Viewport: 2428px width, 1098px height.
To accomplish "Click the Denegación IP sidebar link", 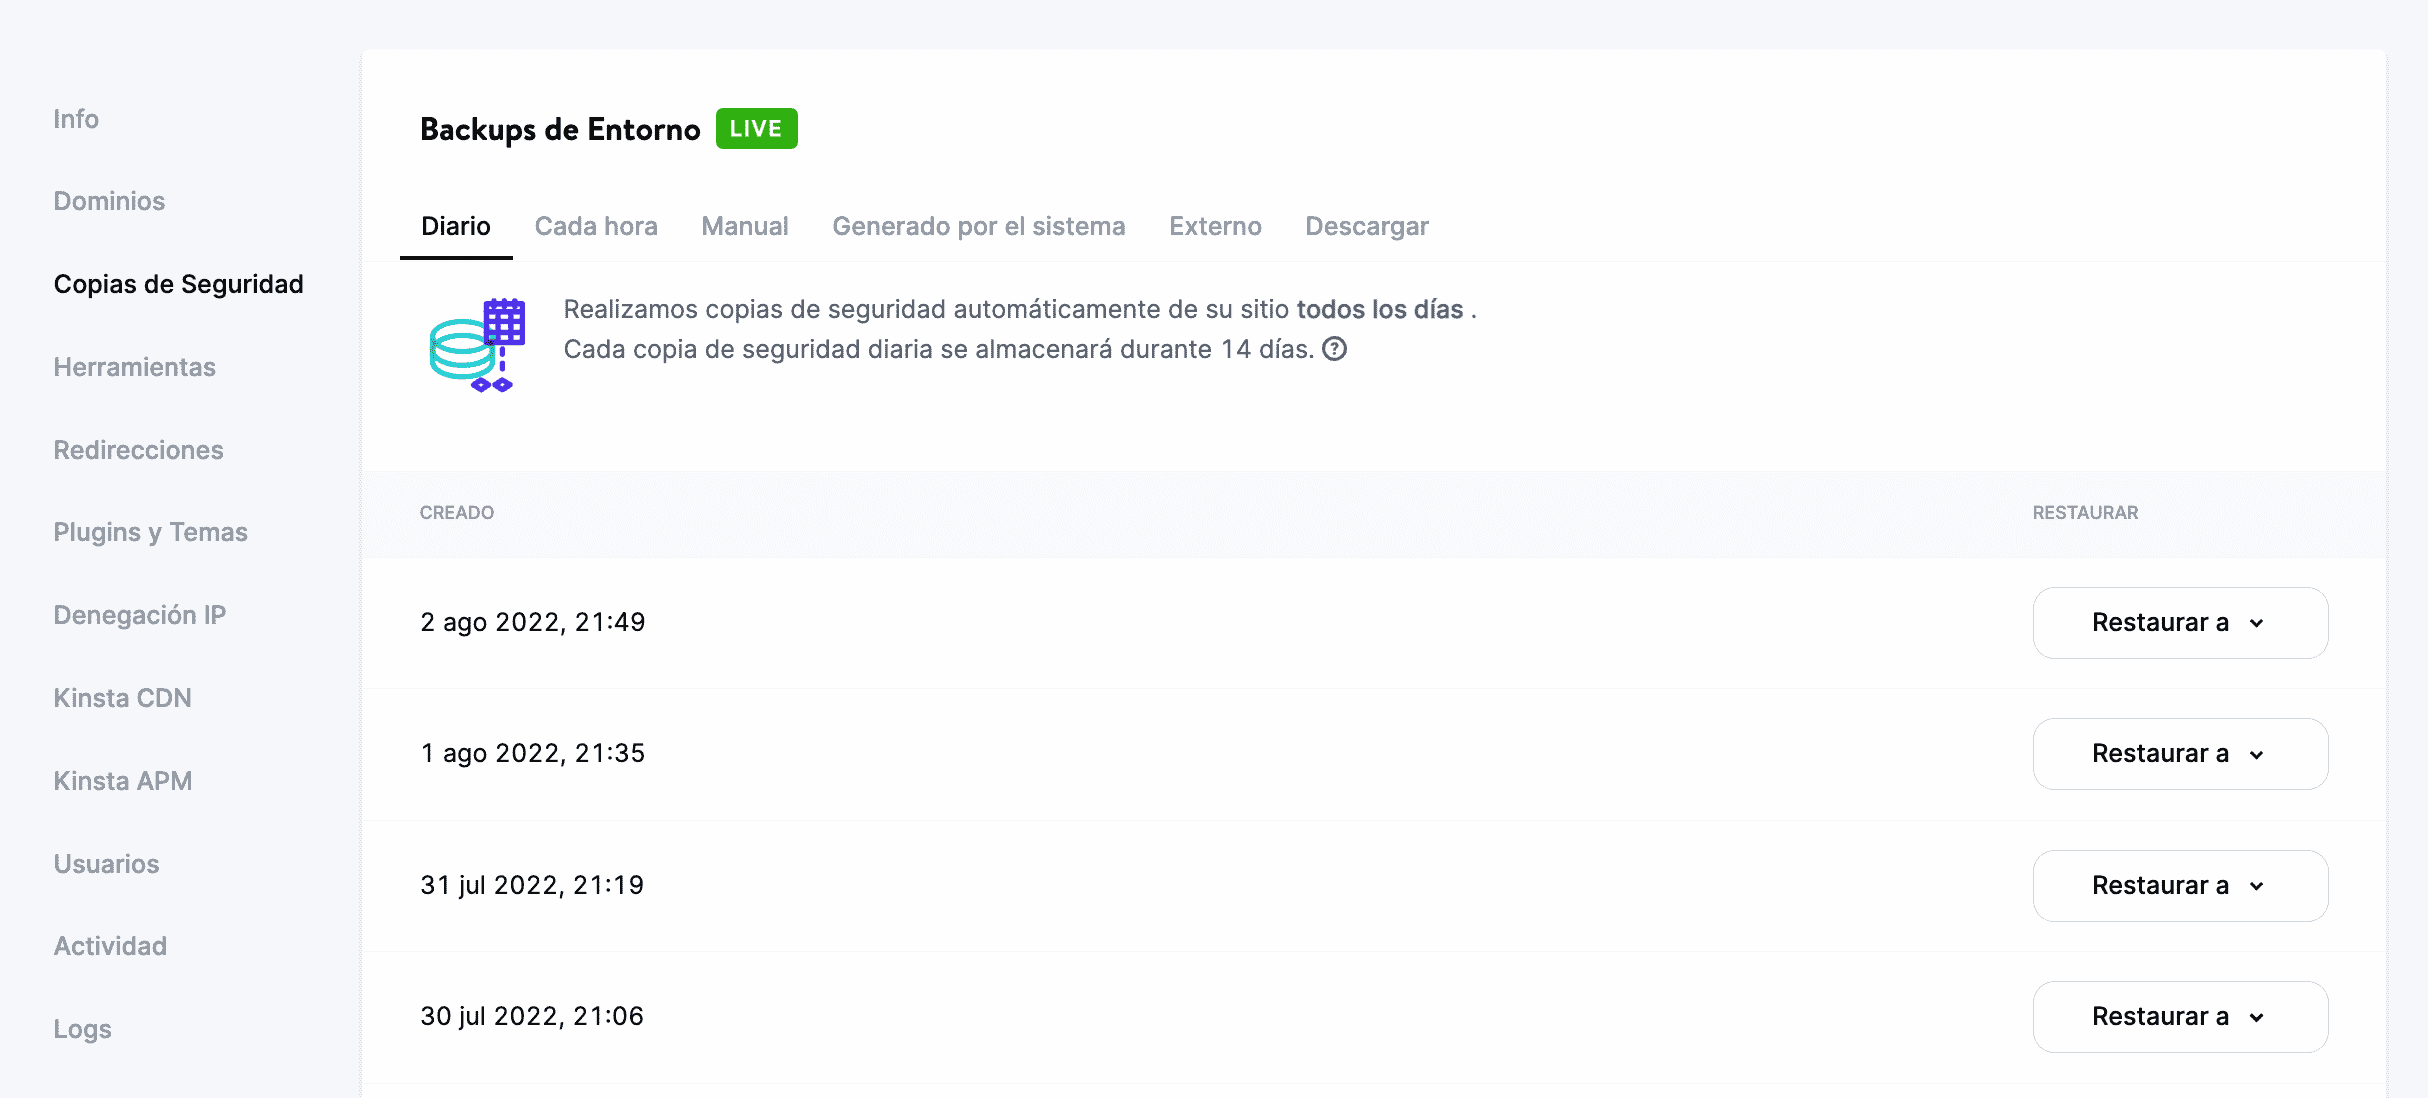I will pos(139,615).
